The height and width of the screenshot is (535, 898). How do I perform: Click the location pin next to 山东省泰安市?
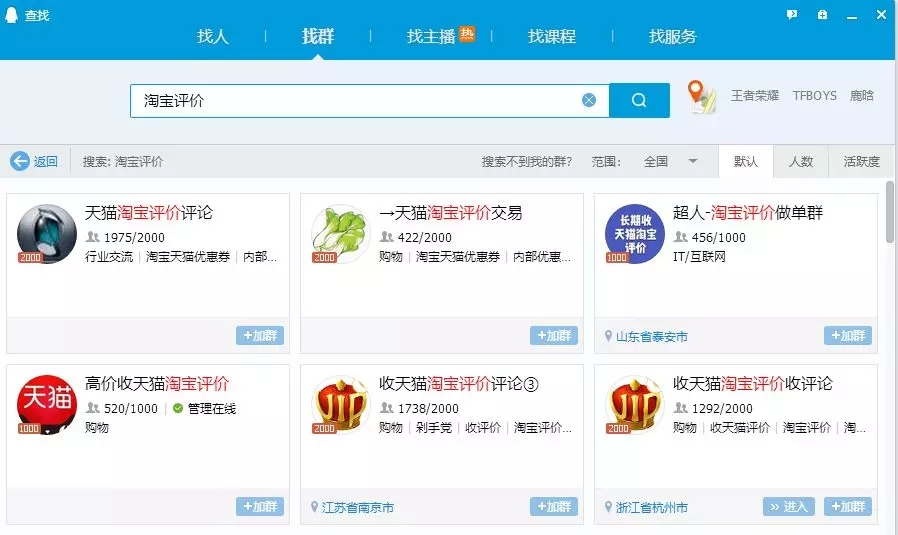click(608, 336)
